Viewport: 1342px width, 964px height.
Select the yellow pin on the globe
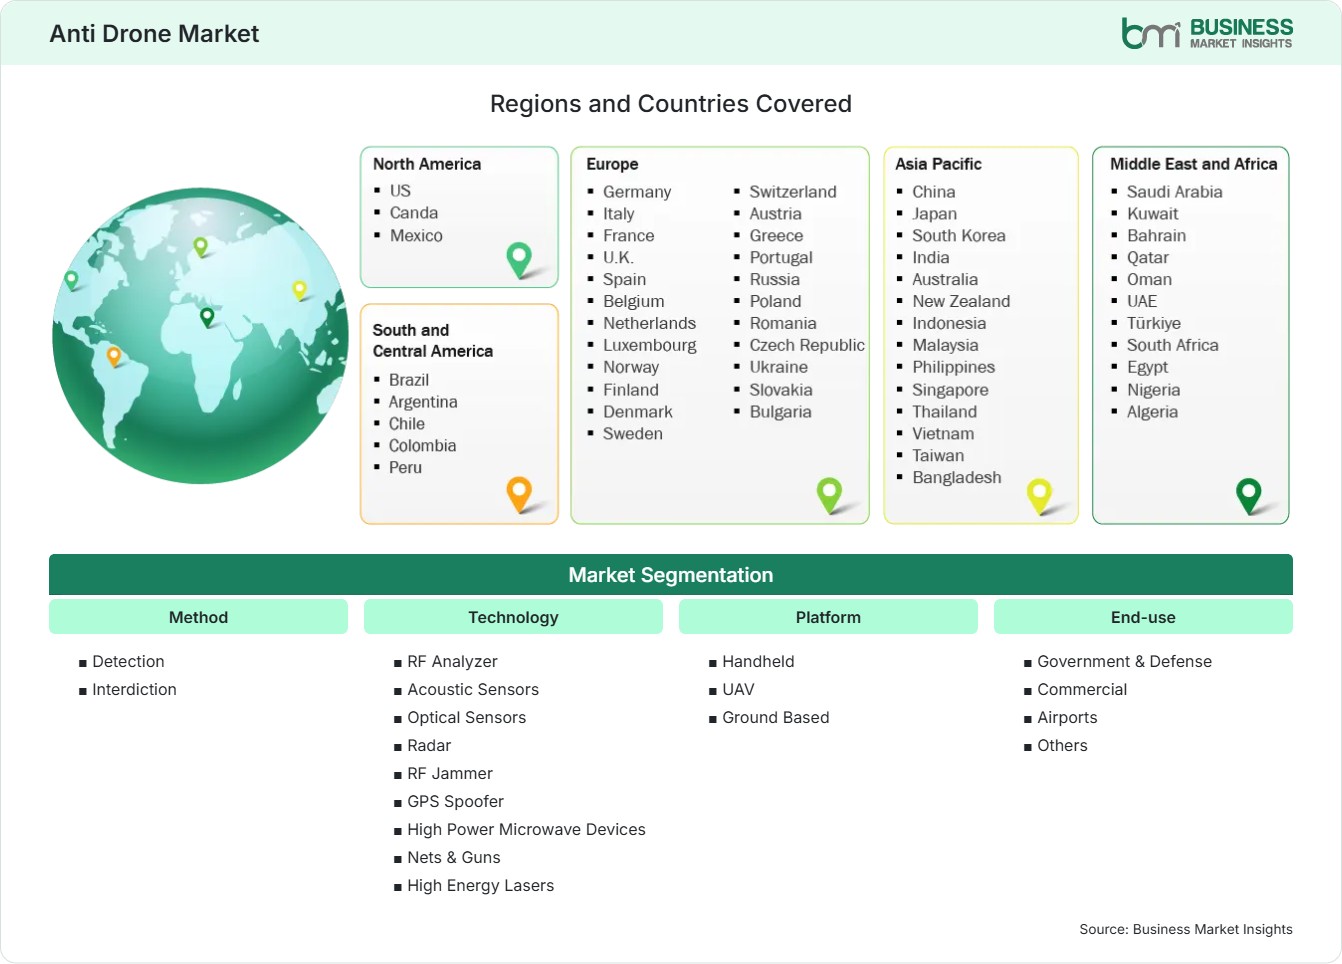299,290
